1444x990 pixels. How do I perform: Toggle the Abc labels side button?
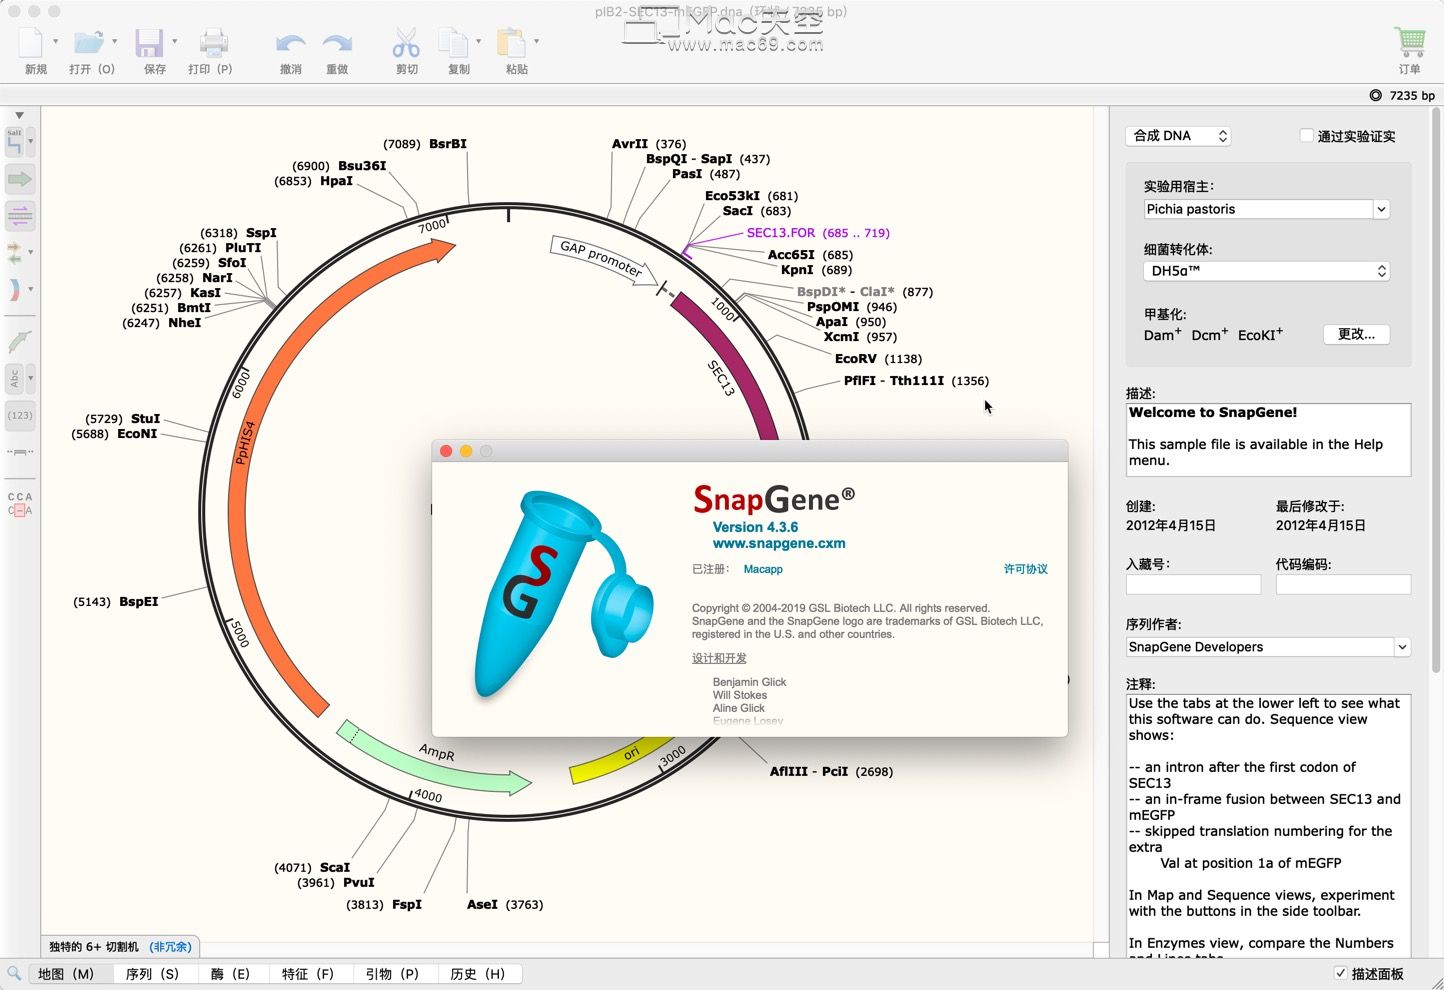click(x=14, y=379)
